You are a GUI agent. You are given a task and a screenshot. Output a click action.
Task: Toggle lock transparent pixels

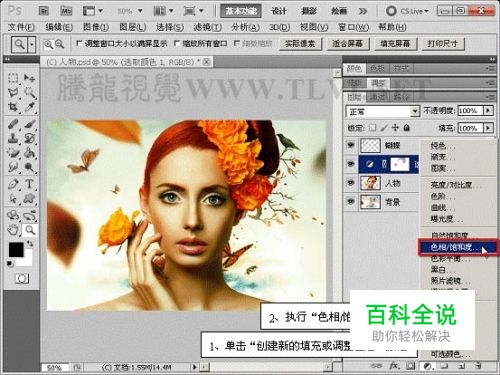click(x=373, y=128)
